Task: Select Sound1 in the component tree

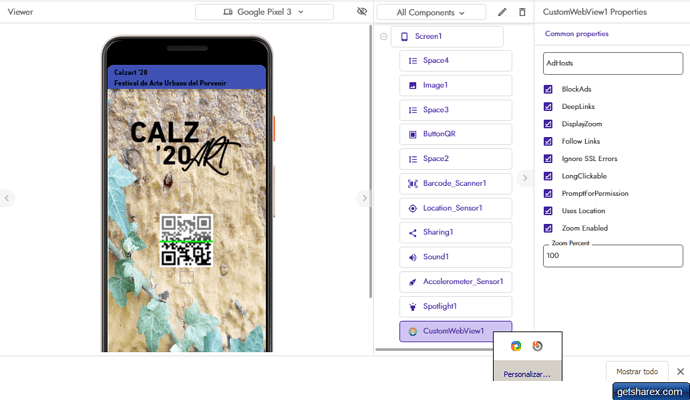Action: coord(455,257)
